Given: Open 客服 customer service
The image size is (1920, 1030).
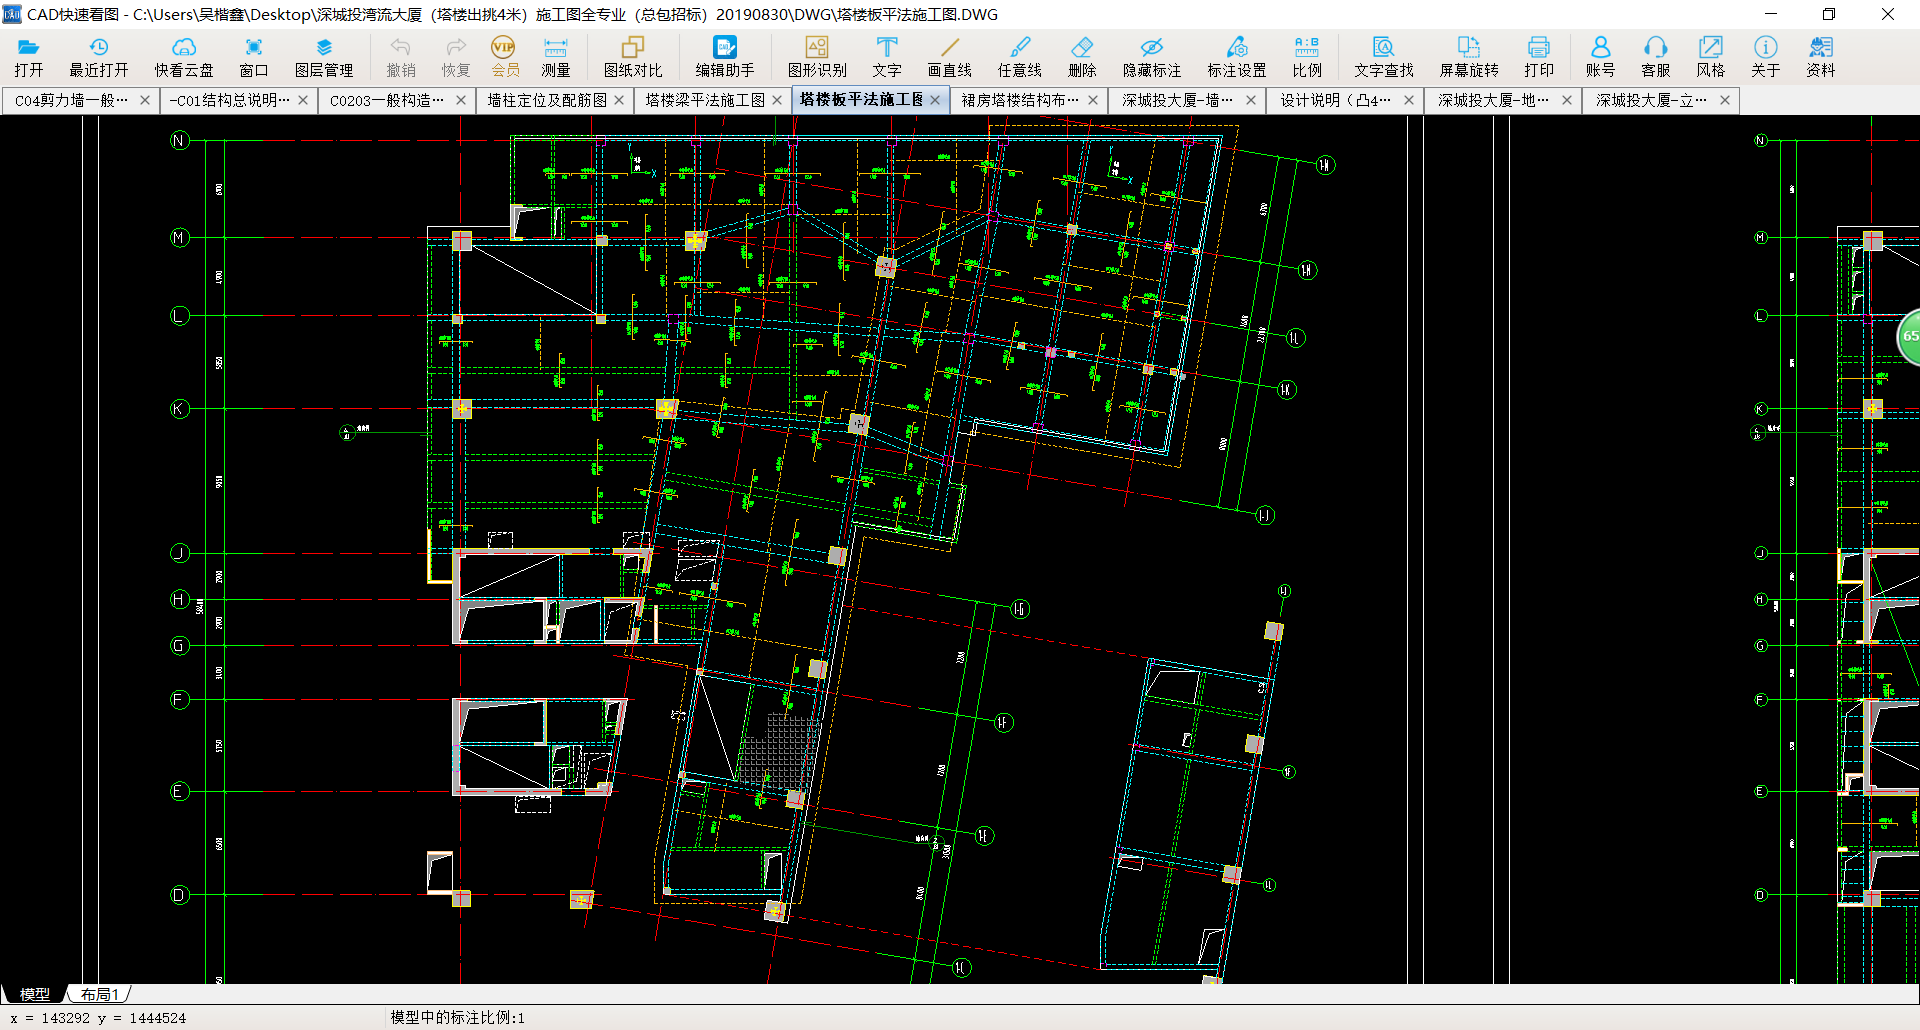Looking at the screenshot, I should (1656, 57).
